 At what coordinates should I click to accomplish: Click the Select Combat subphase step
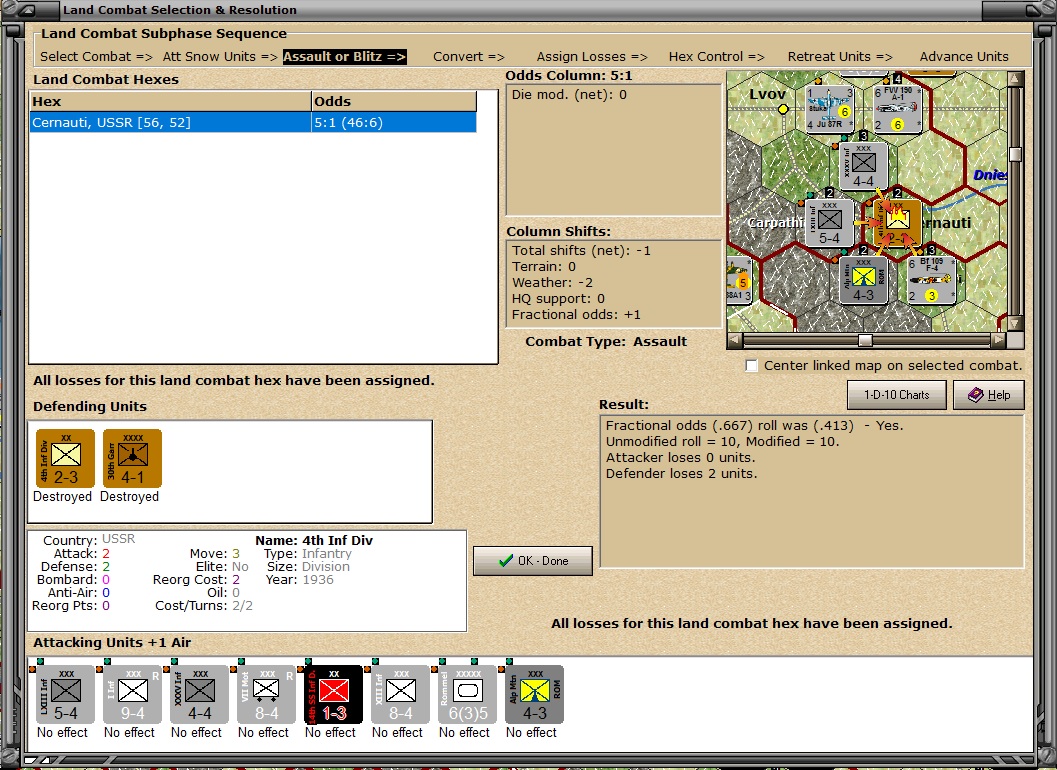click(96, 57)
